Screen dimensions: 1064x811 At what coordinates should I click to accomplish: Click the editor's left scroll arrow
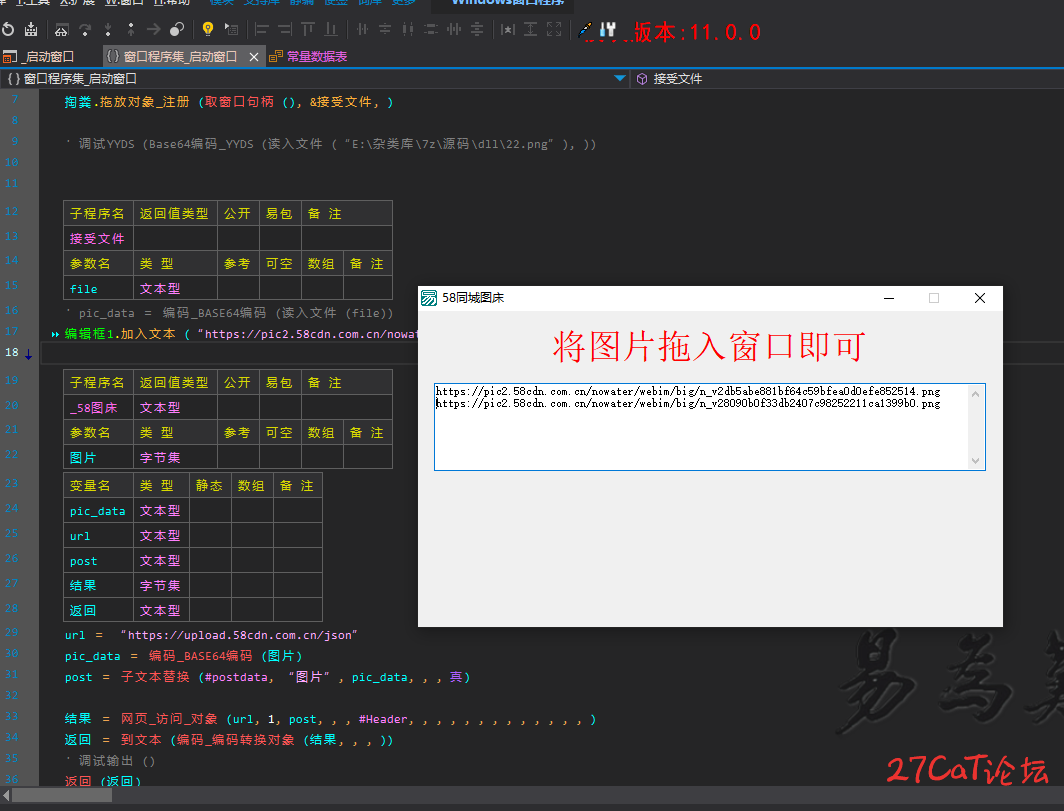pyautogui.click(x=6, y=795)
